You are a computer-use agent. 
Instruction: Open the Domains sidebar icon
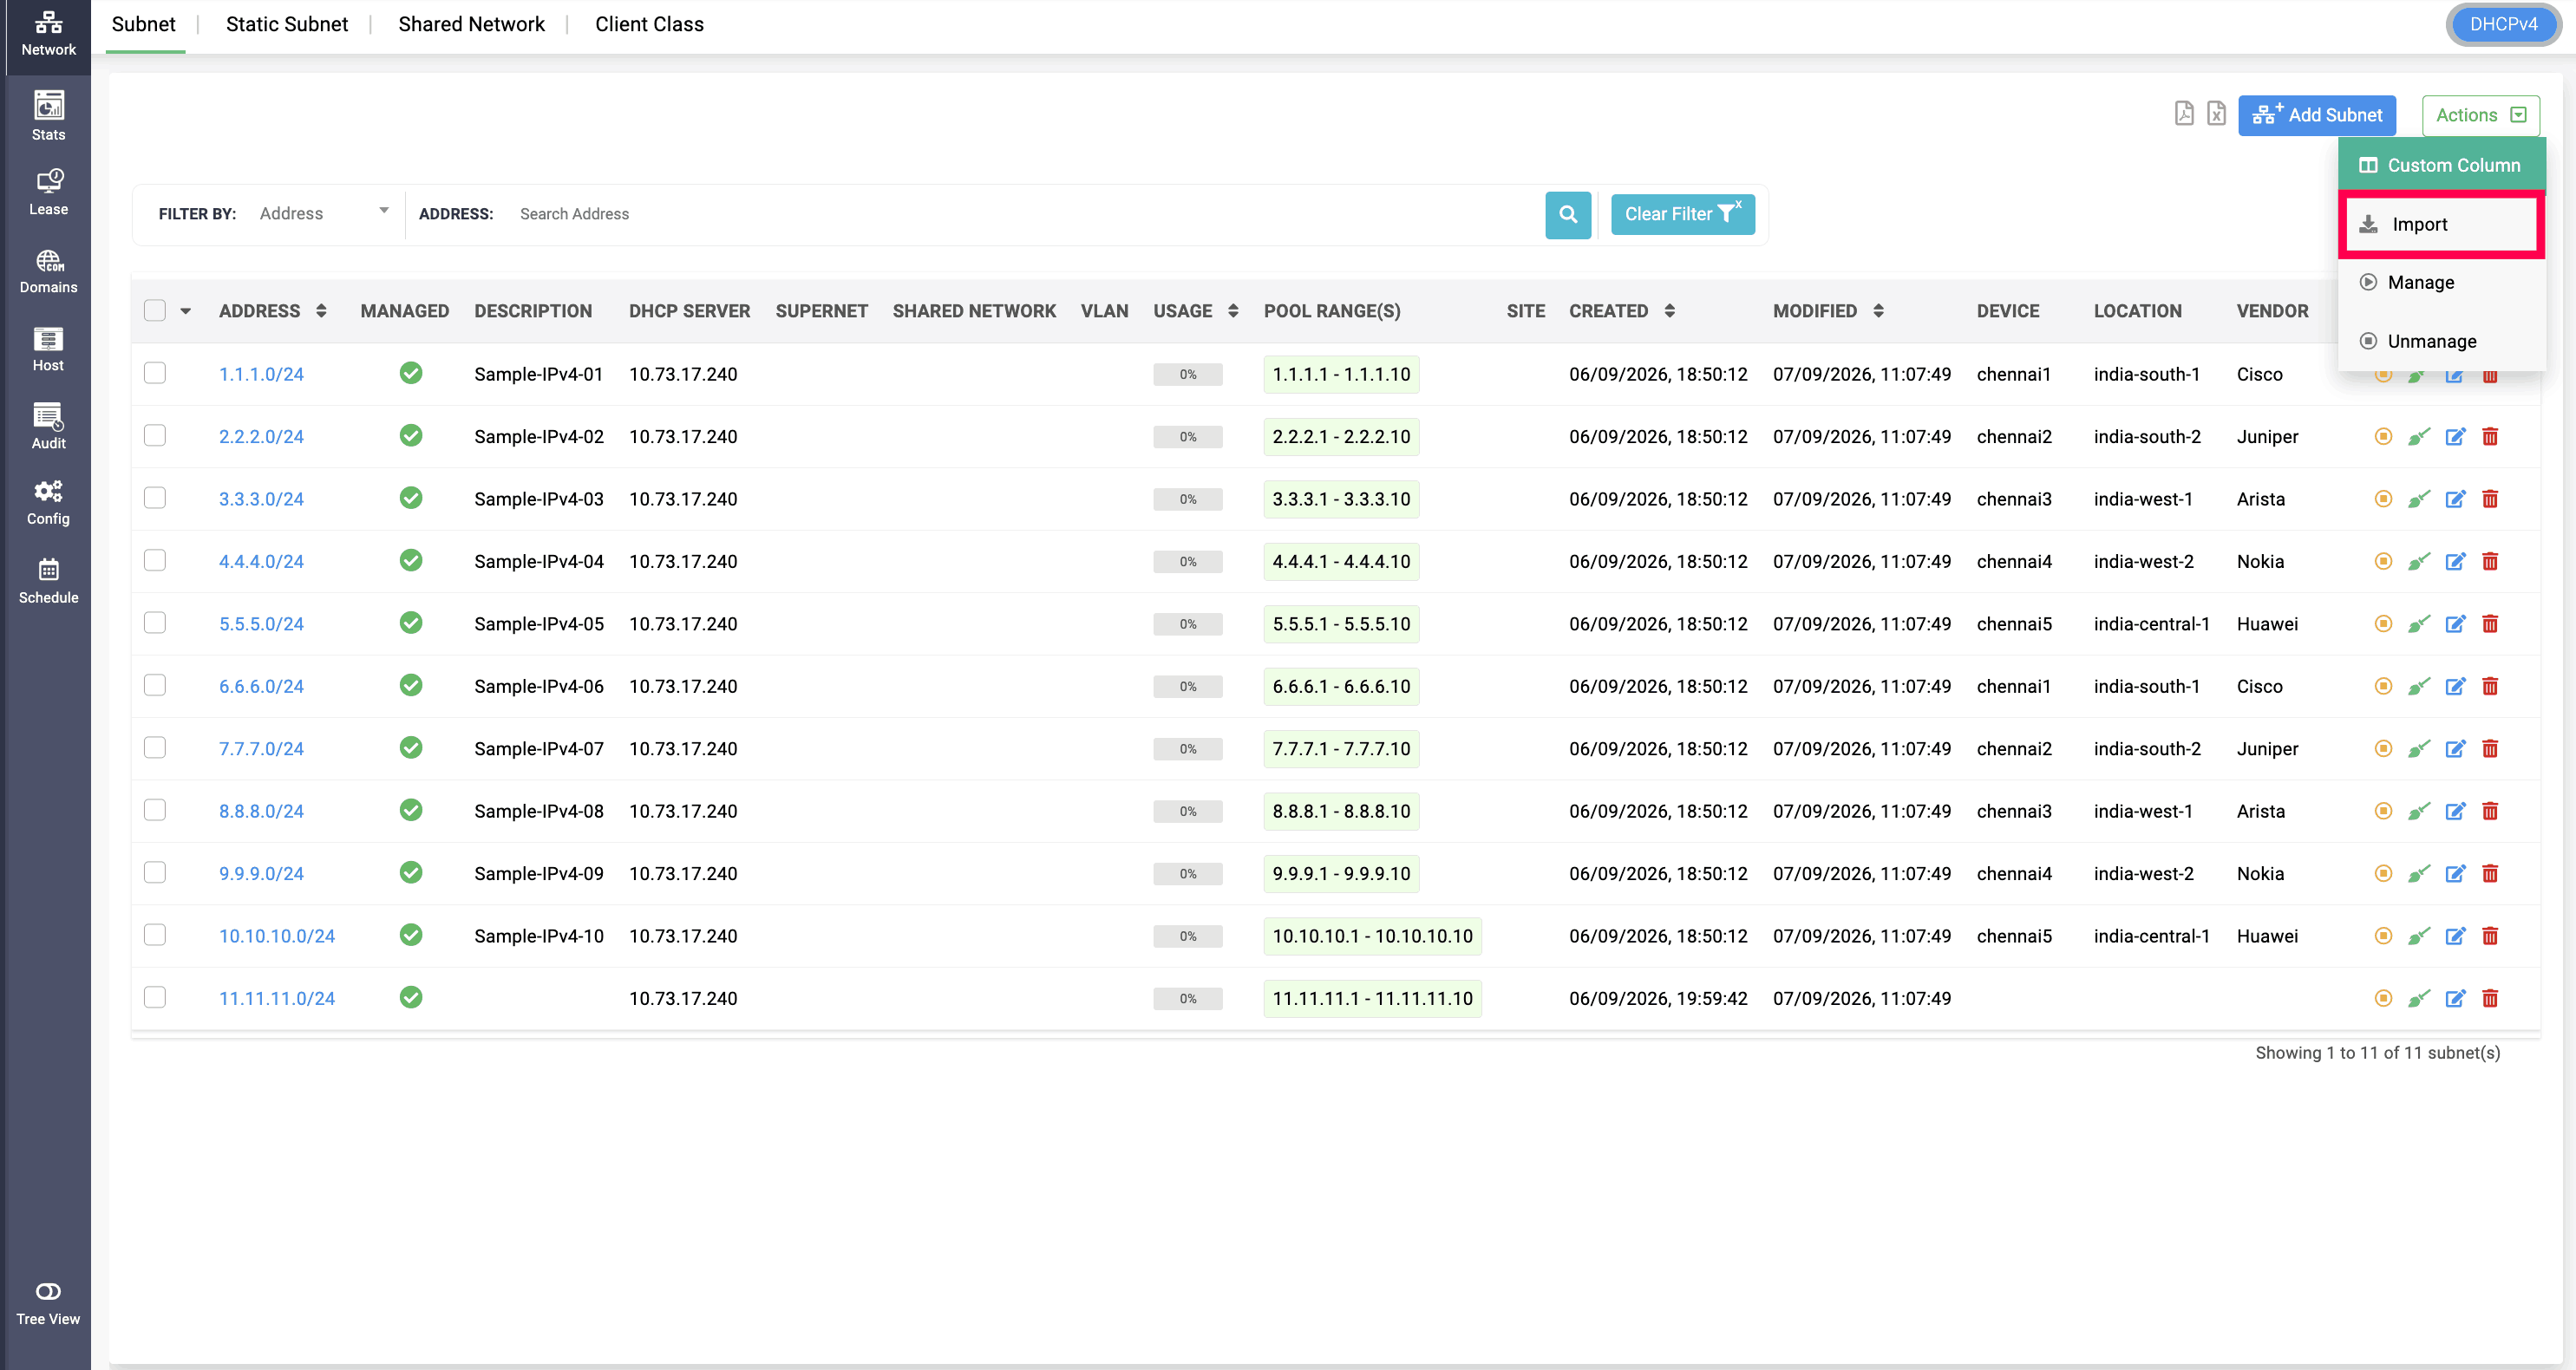(x=48, y=271)
